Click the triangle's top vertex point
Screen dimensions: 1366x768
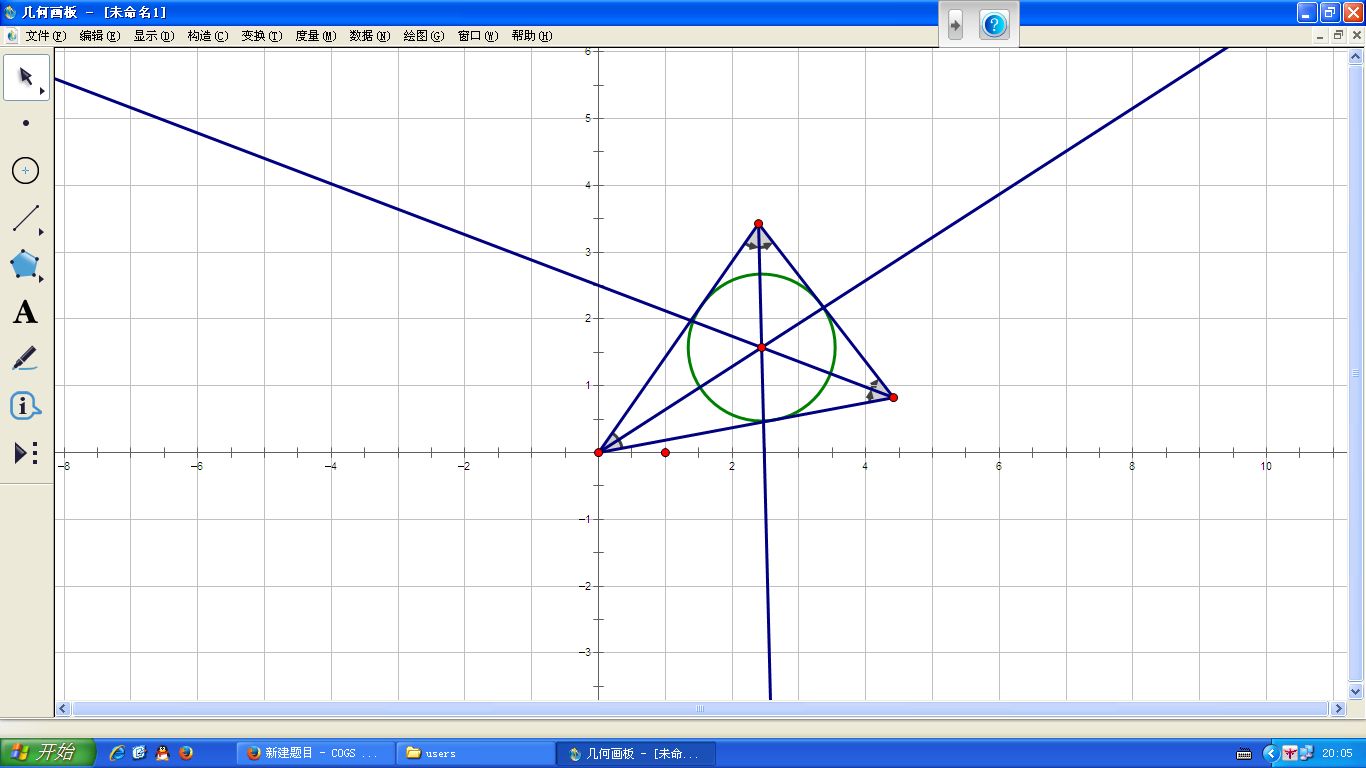758,223
